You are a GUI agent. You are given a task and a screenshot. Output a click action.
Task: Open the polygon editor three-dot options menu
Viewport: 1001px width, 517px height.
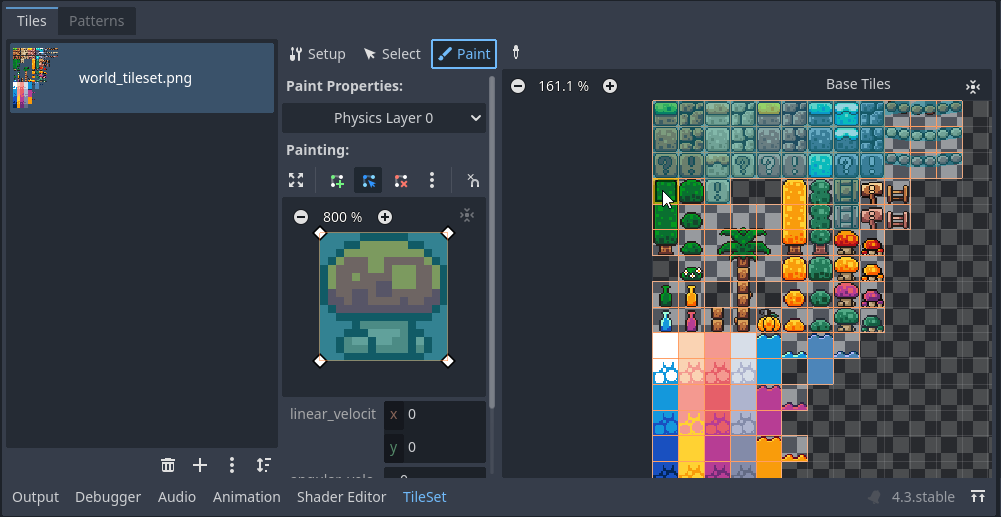[432, 180]
